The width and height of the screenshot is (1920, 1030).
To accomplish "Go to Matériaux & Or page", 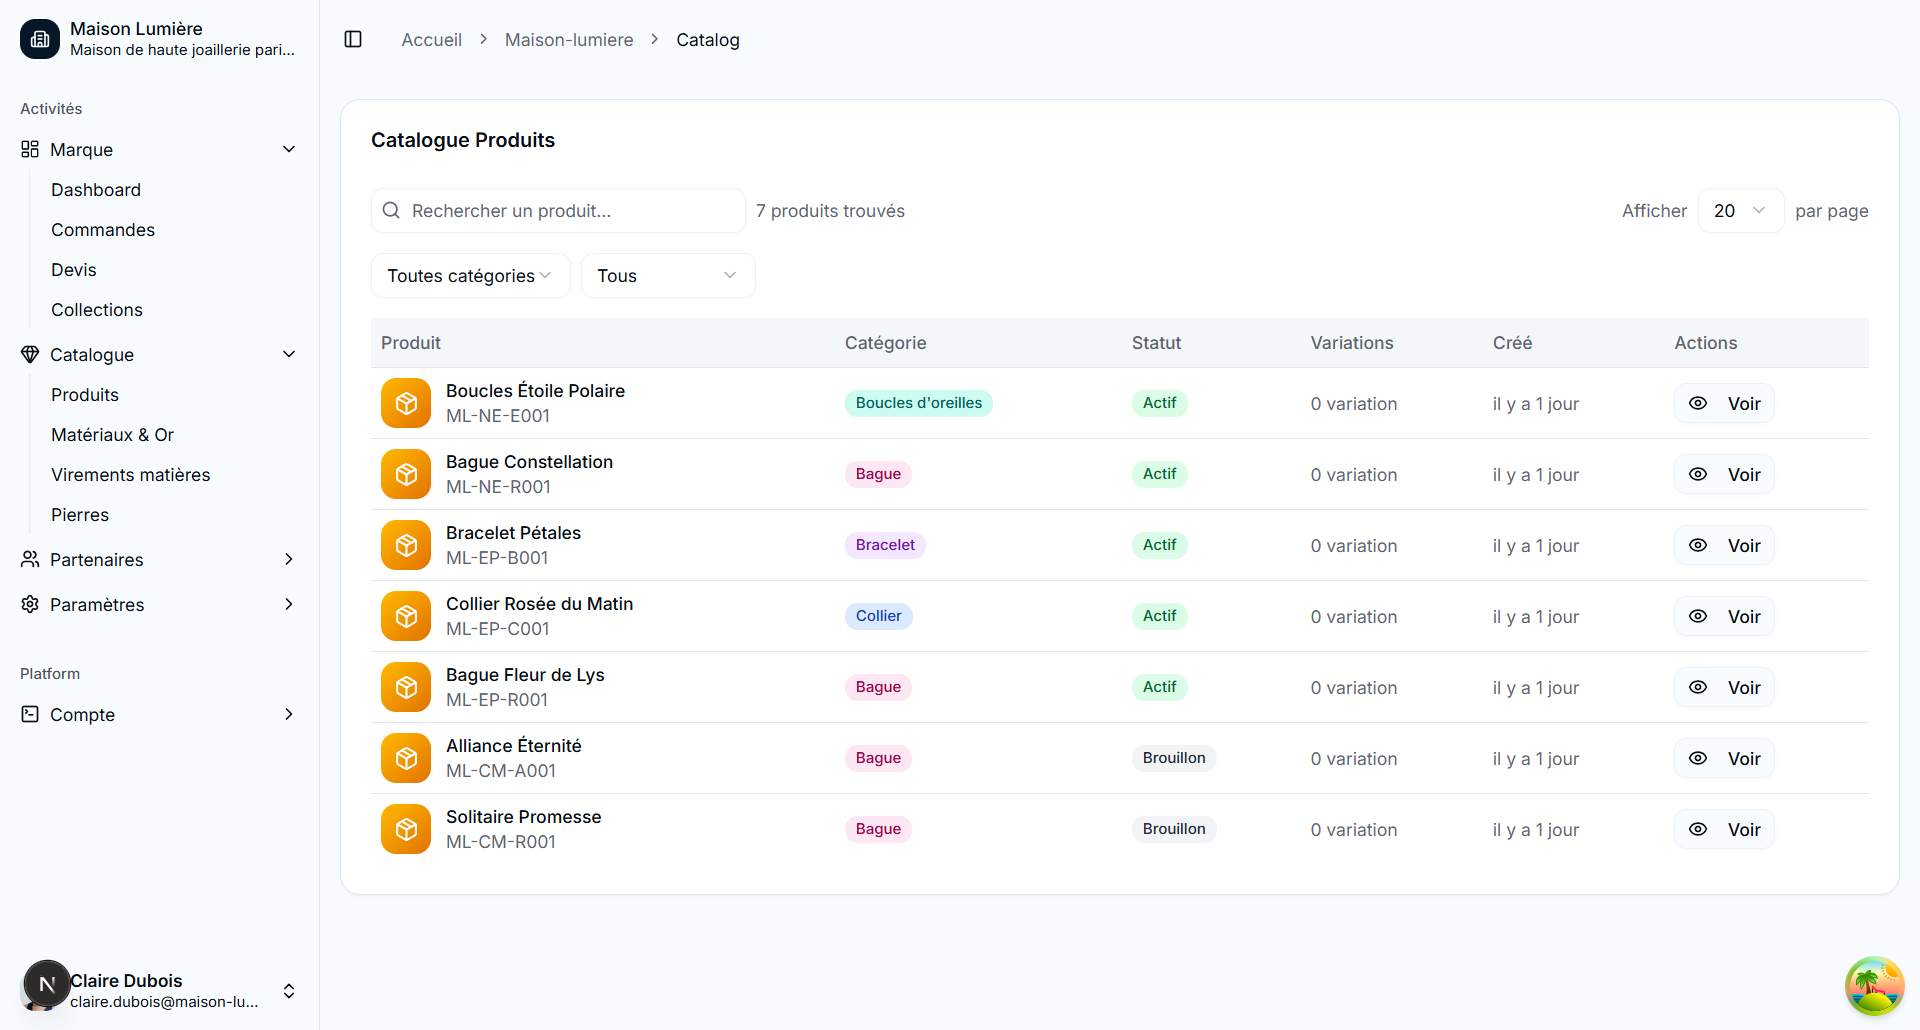I will pyautogui.click(x=113, y=435).
